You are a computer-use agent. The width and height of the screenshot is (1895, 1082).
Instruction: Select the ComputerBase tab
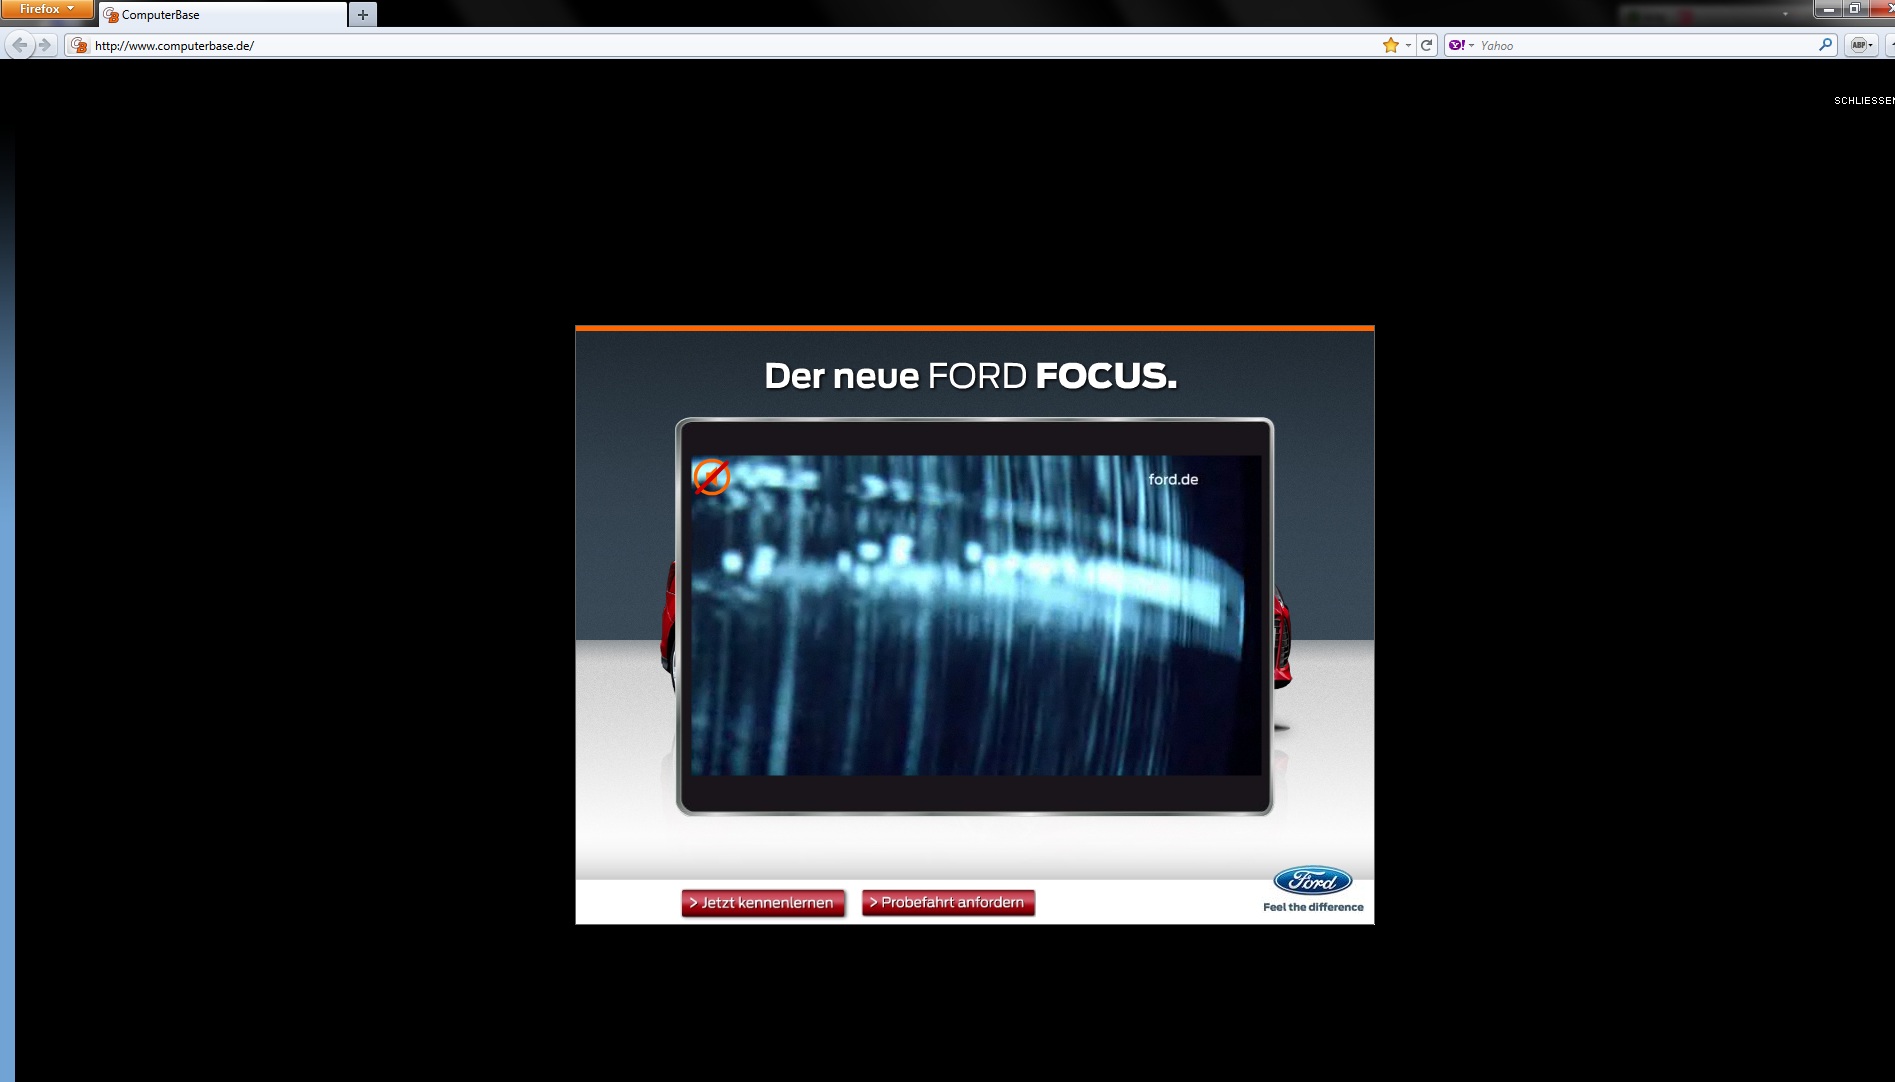[223, 15]
